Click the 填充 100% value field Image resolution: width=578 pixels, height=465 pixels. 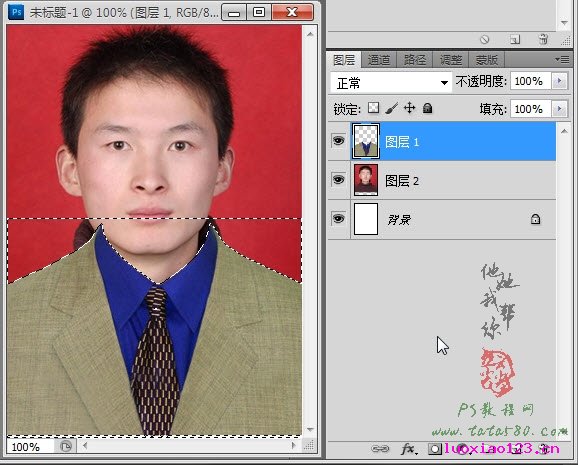530,109
